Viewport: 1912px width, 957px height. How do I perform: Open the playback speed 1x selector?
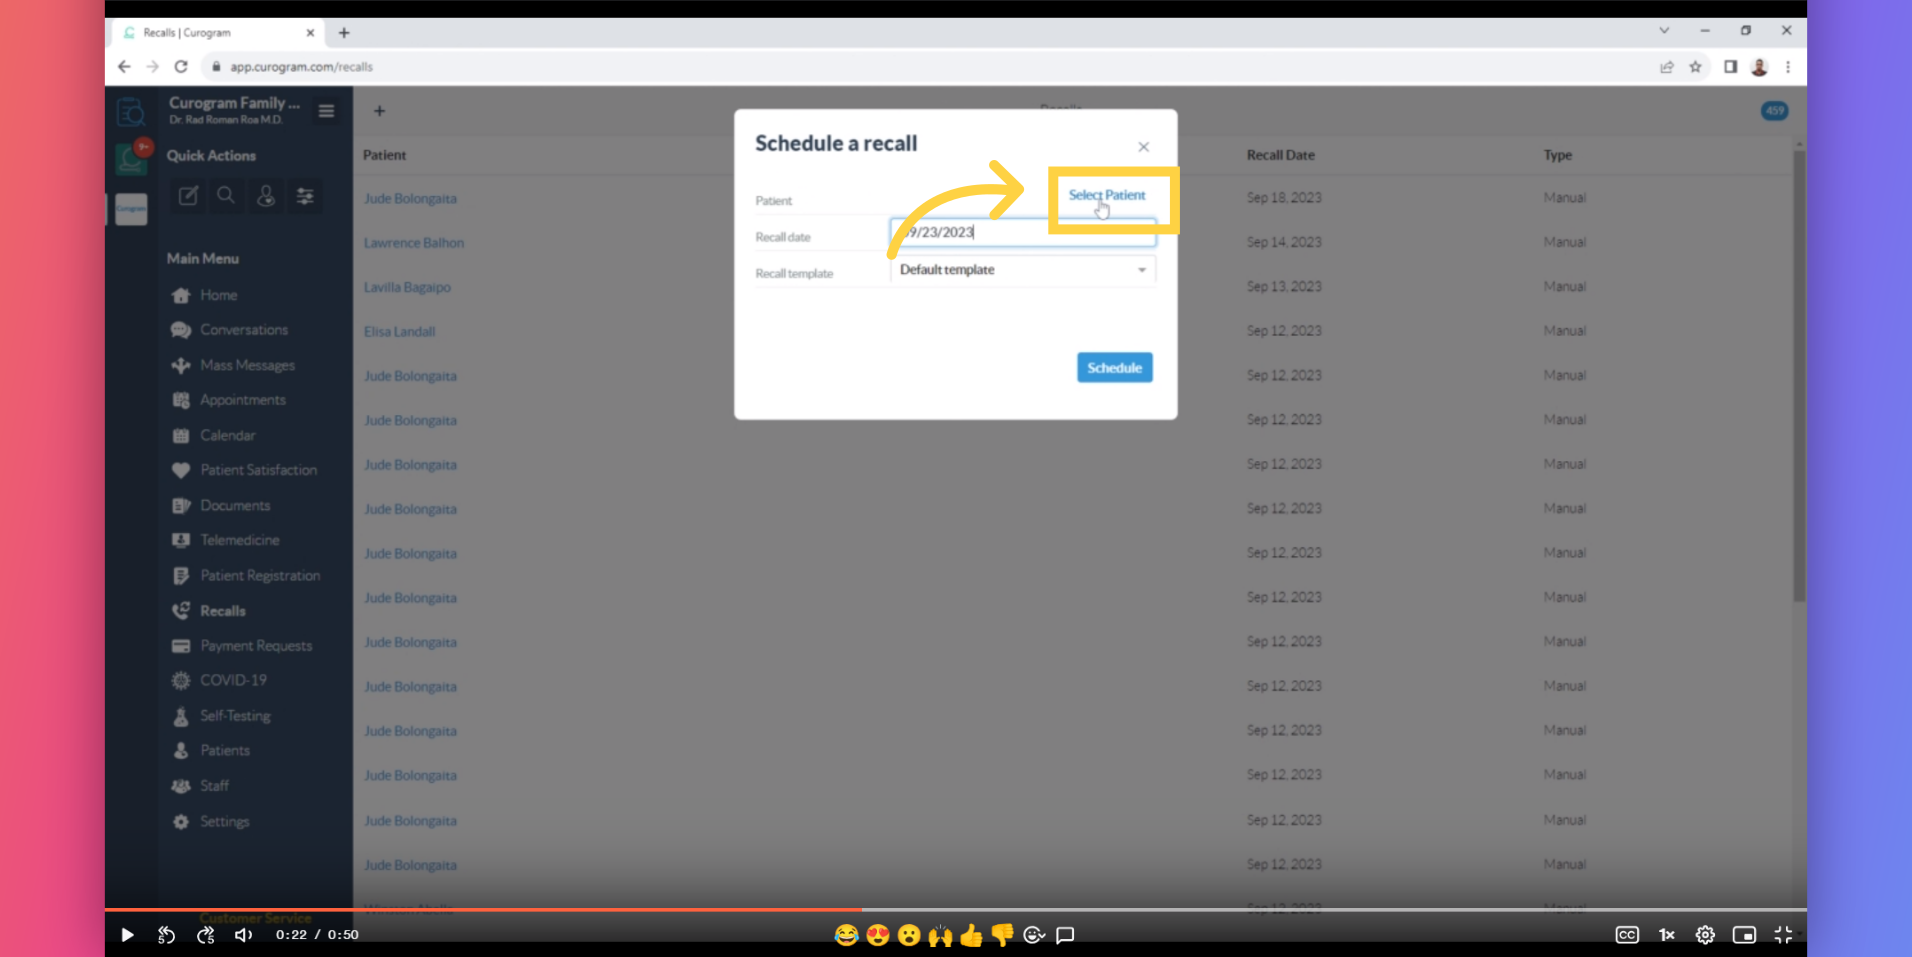[1666, 935]
